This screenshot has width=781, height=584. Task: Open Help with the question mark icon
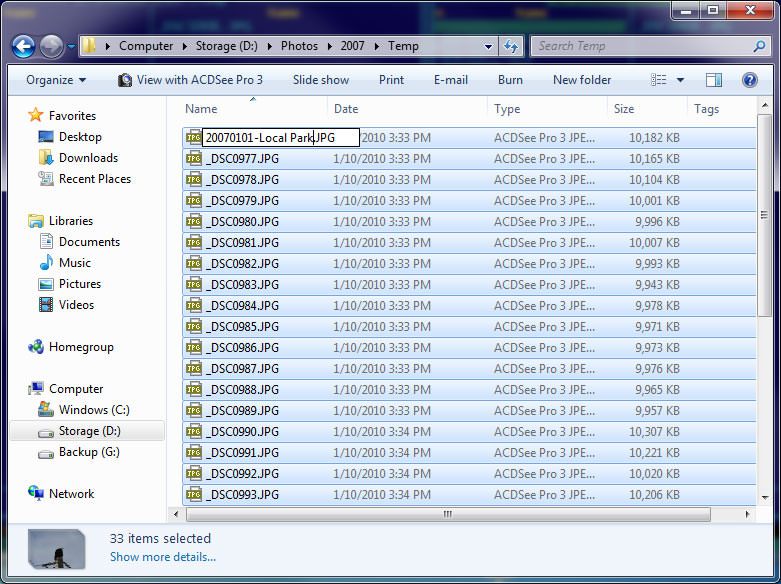click(x=750, y=80)
